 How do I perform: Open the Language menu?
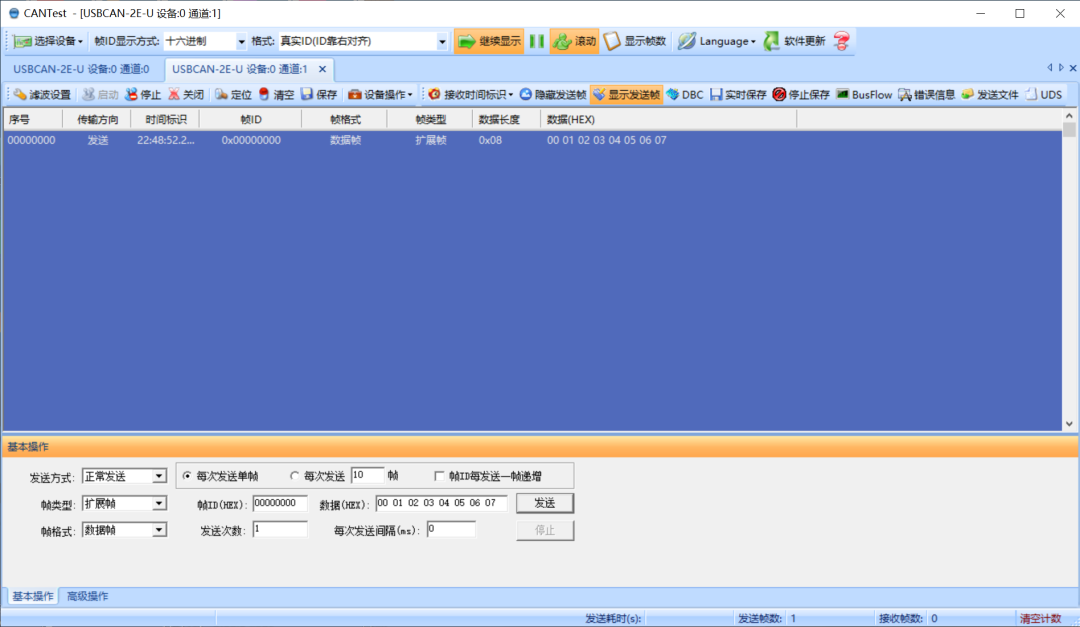point(716,41)
